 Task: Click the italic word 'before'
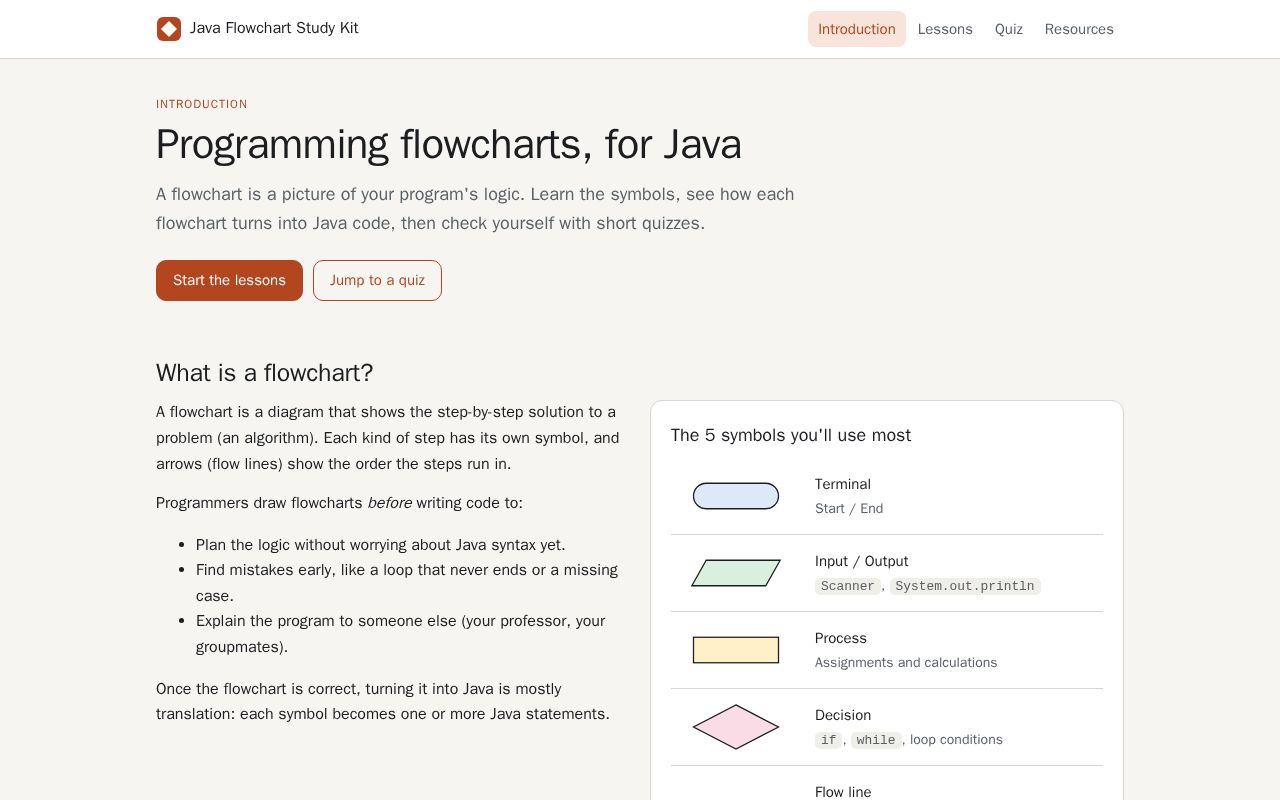tap(390, 503)
